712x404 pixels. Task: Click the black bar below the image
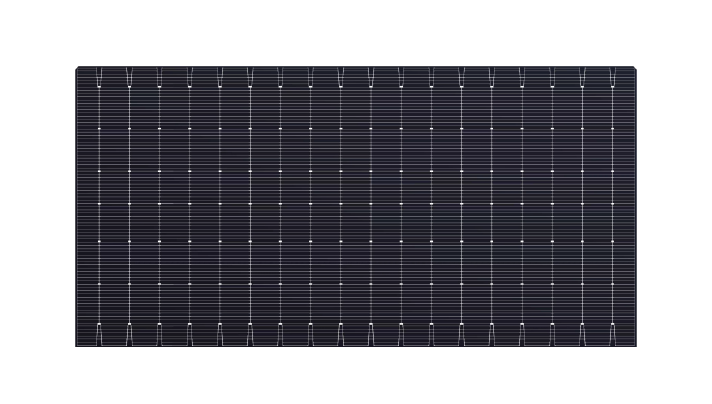tap(356, 376)
